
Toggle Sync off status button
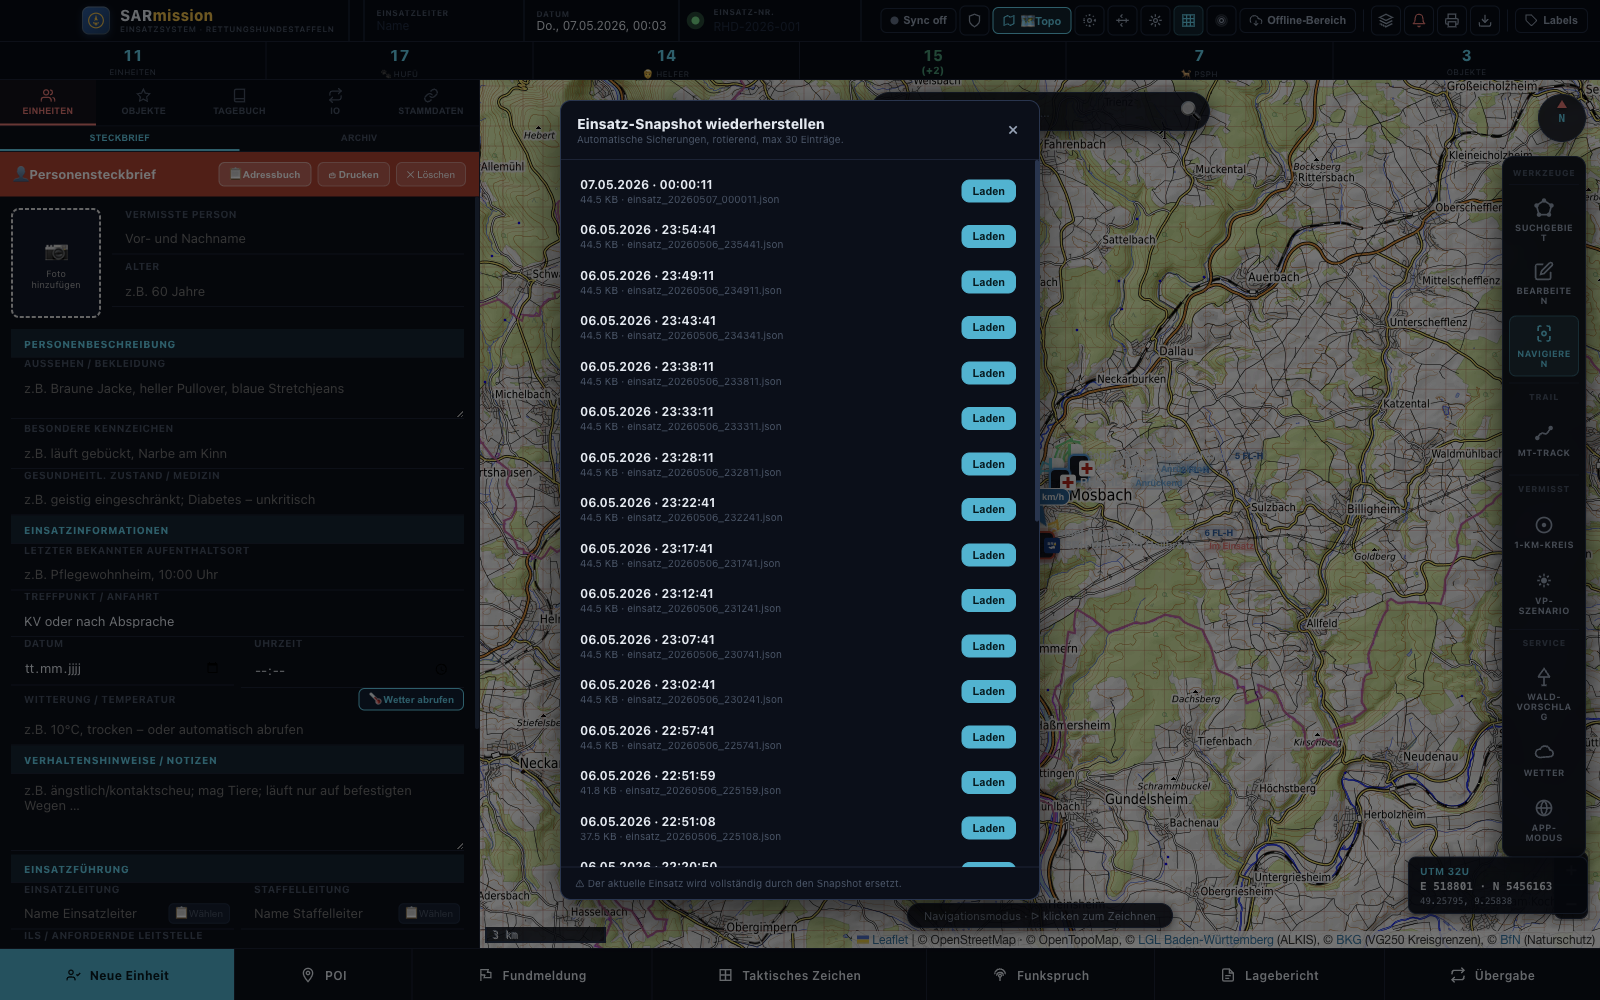point(919,20)
